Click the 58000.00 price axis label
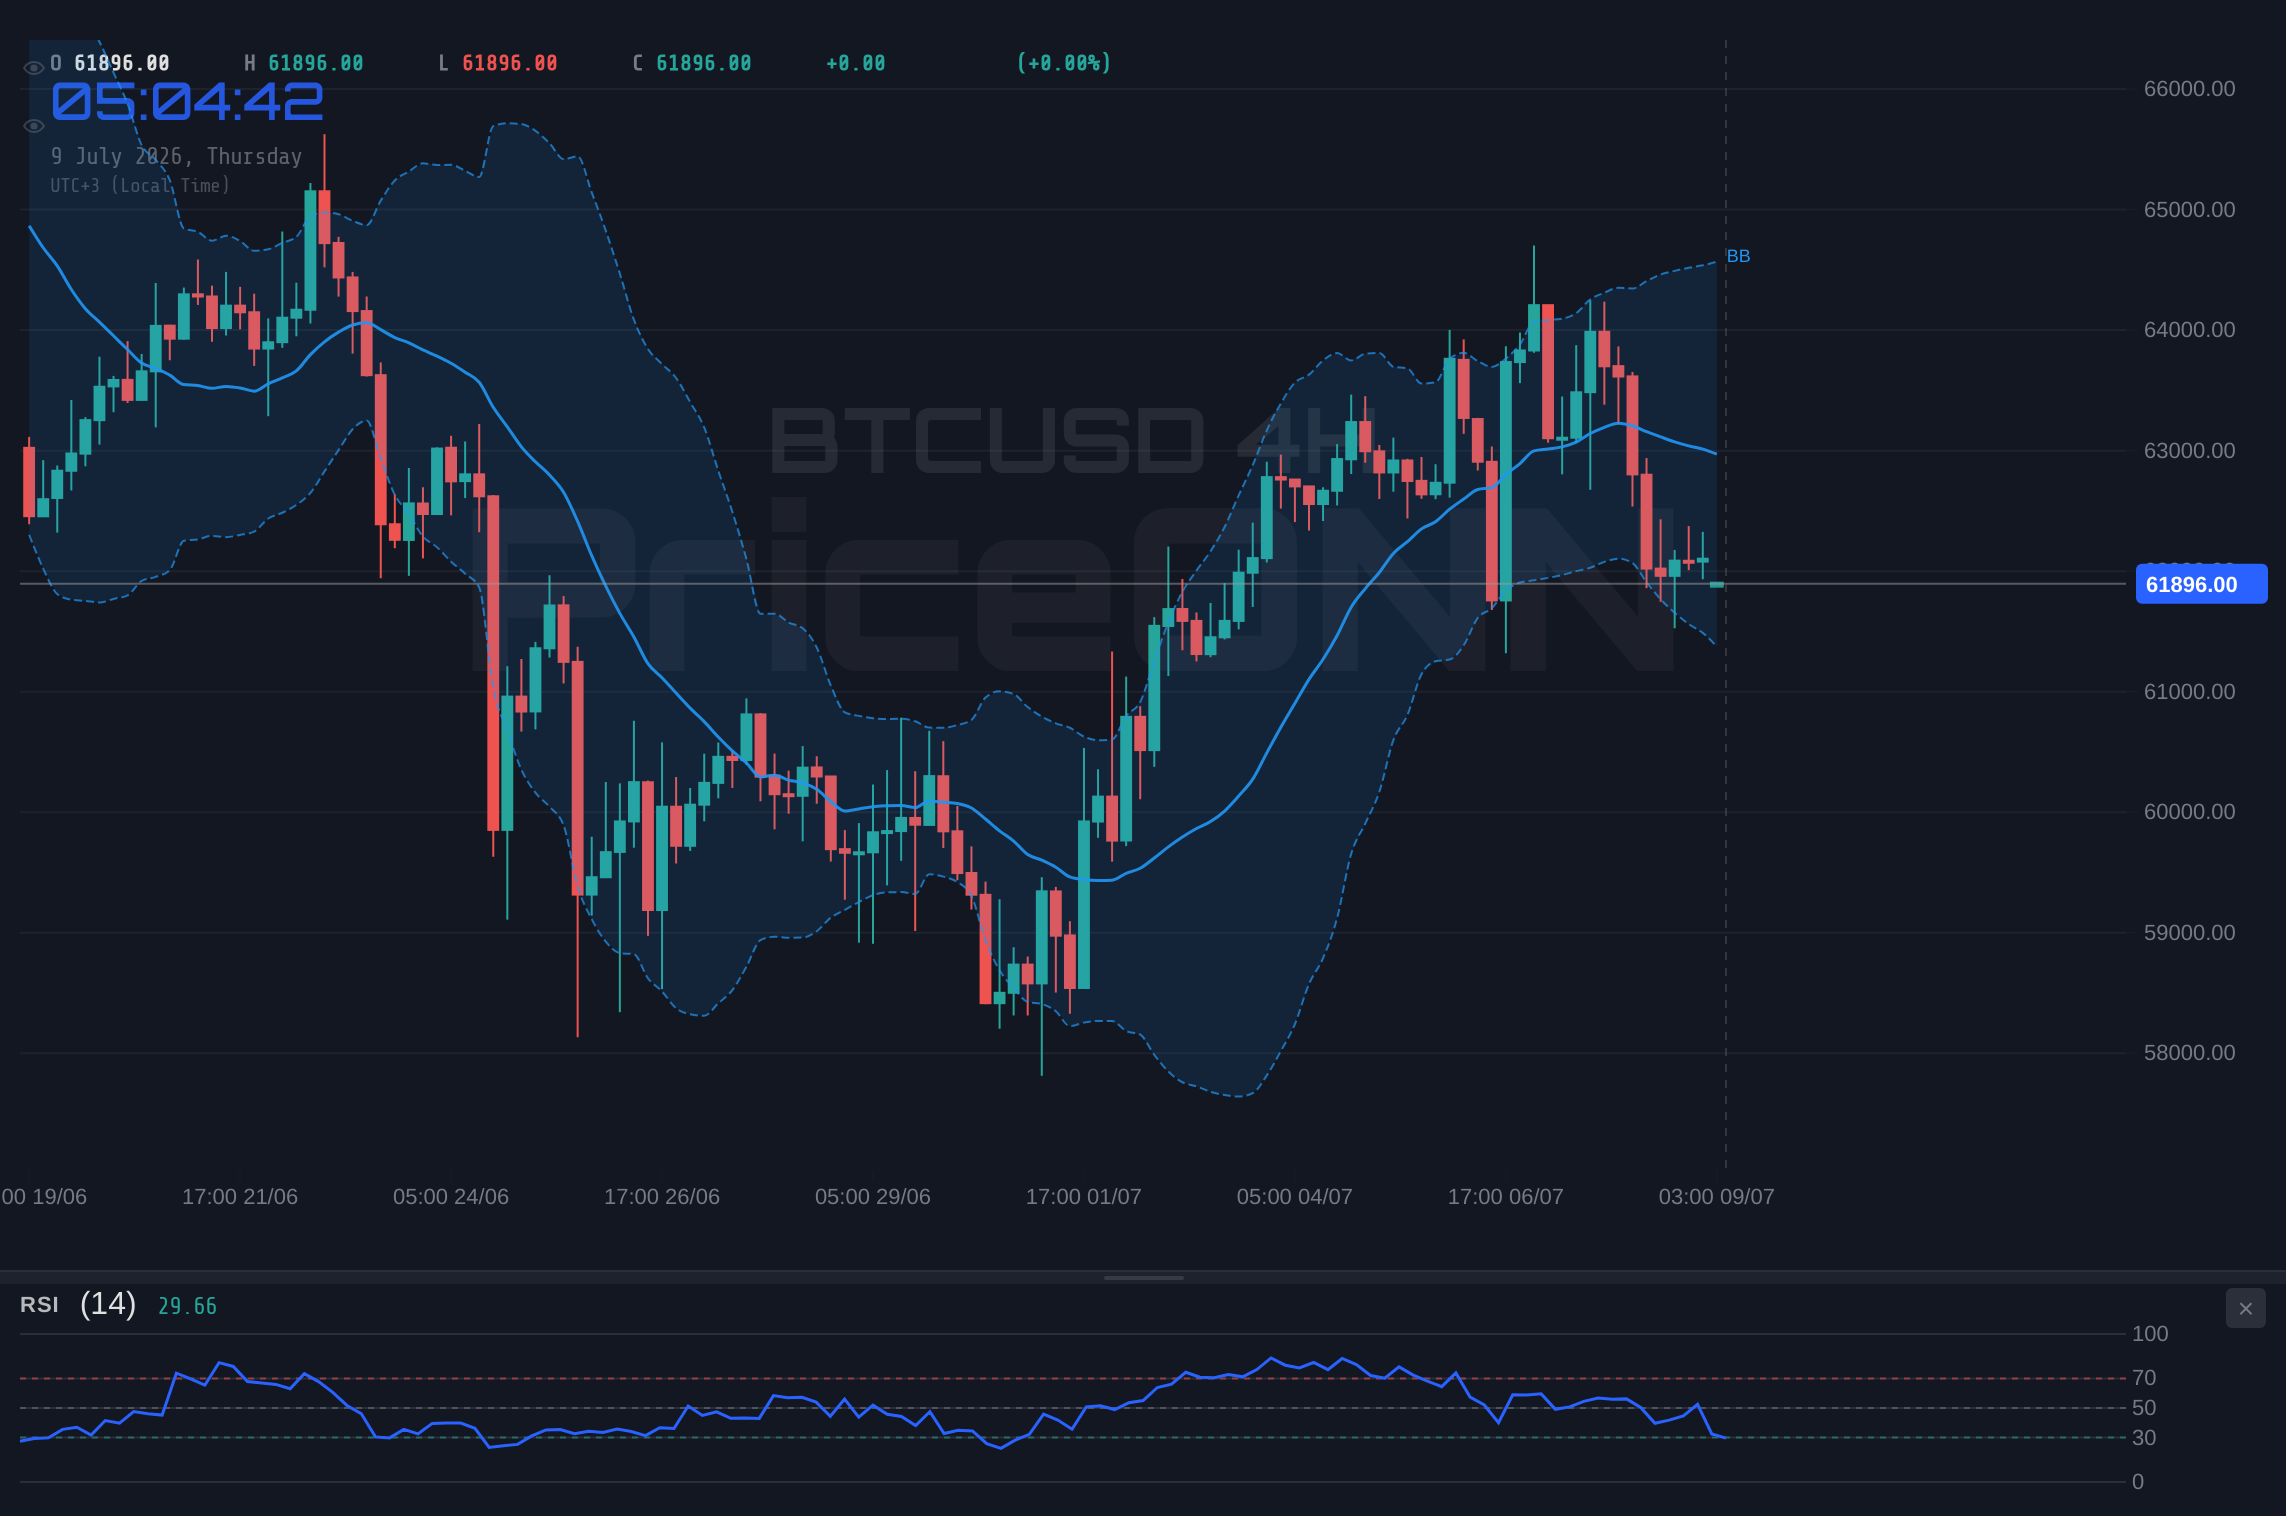This screenshot has width=2286, height=1516. coord(2189,1053)
